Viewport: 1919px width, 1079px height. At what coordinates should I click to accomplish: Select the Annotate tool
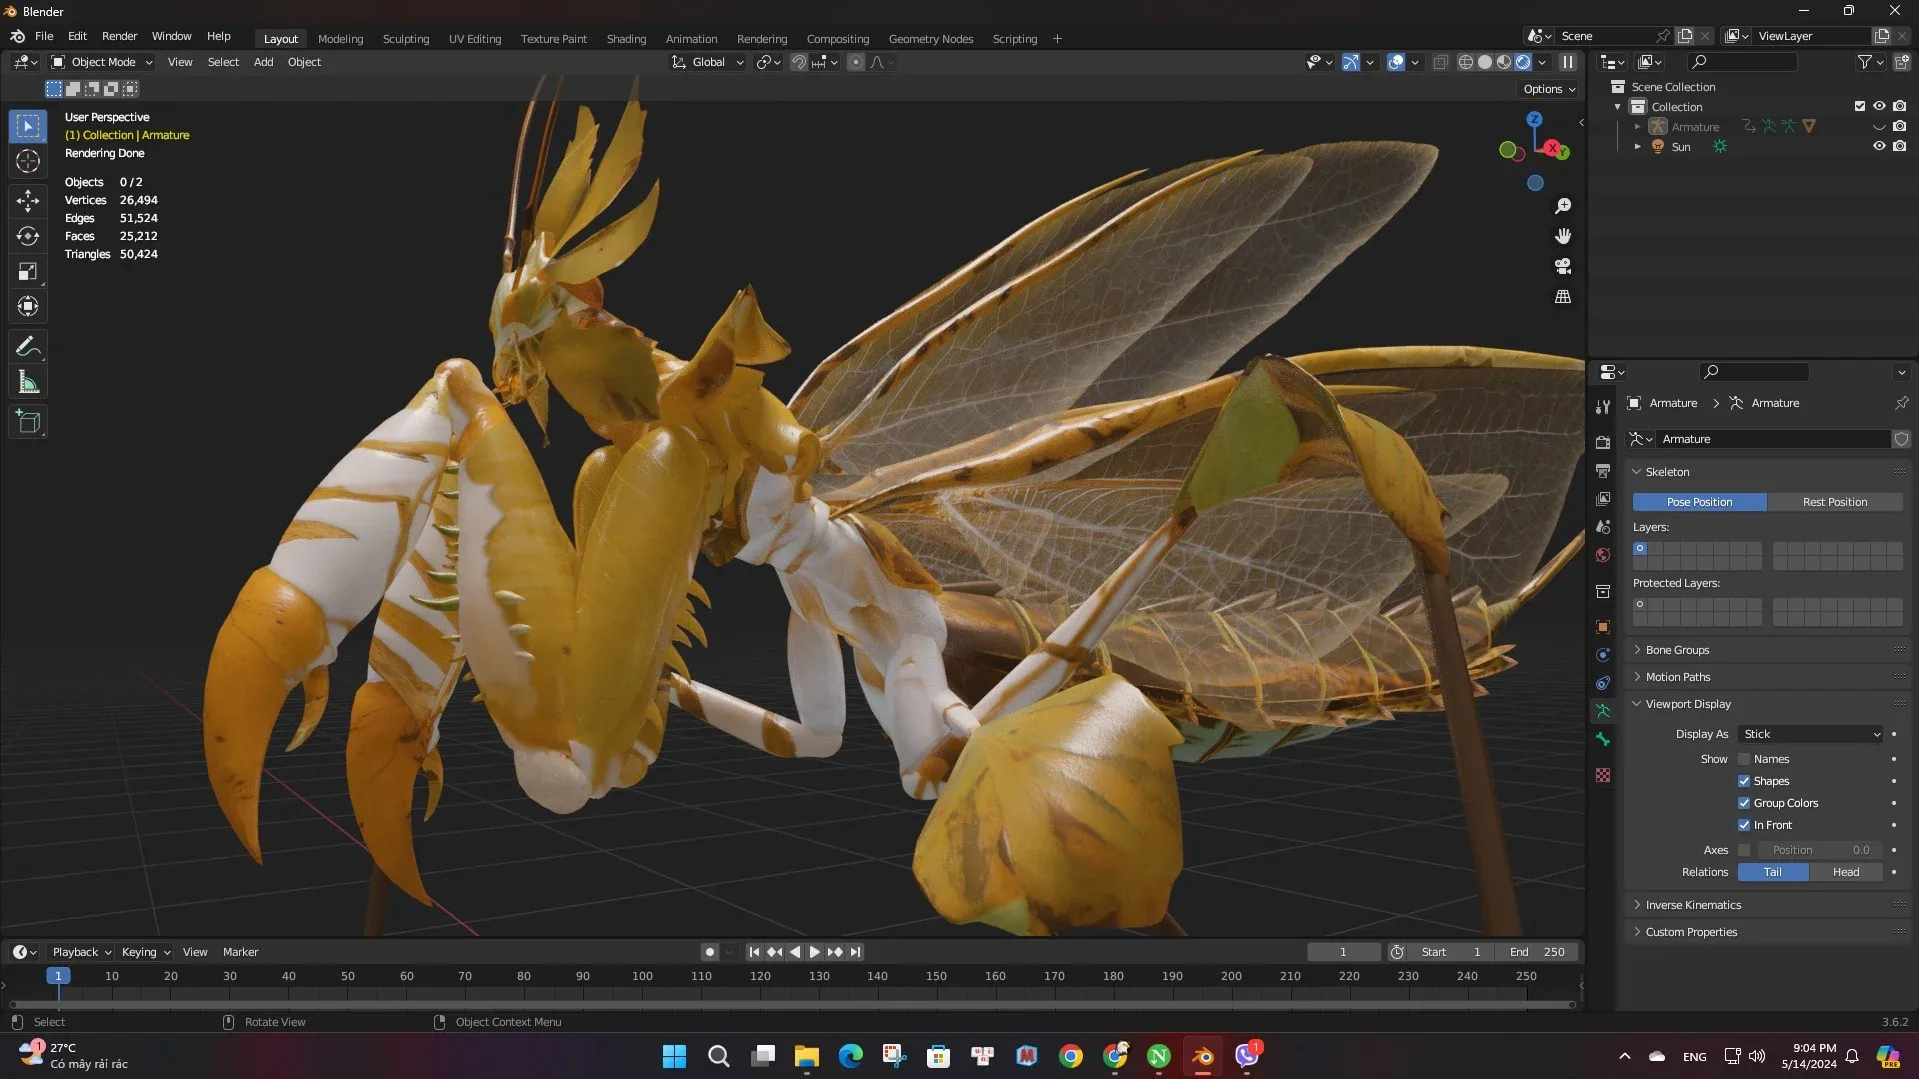tap(28, 345)
